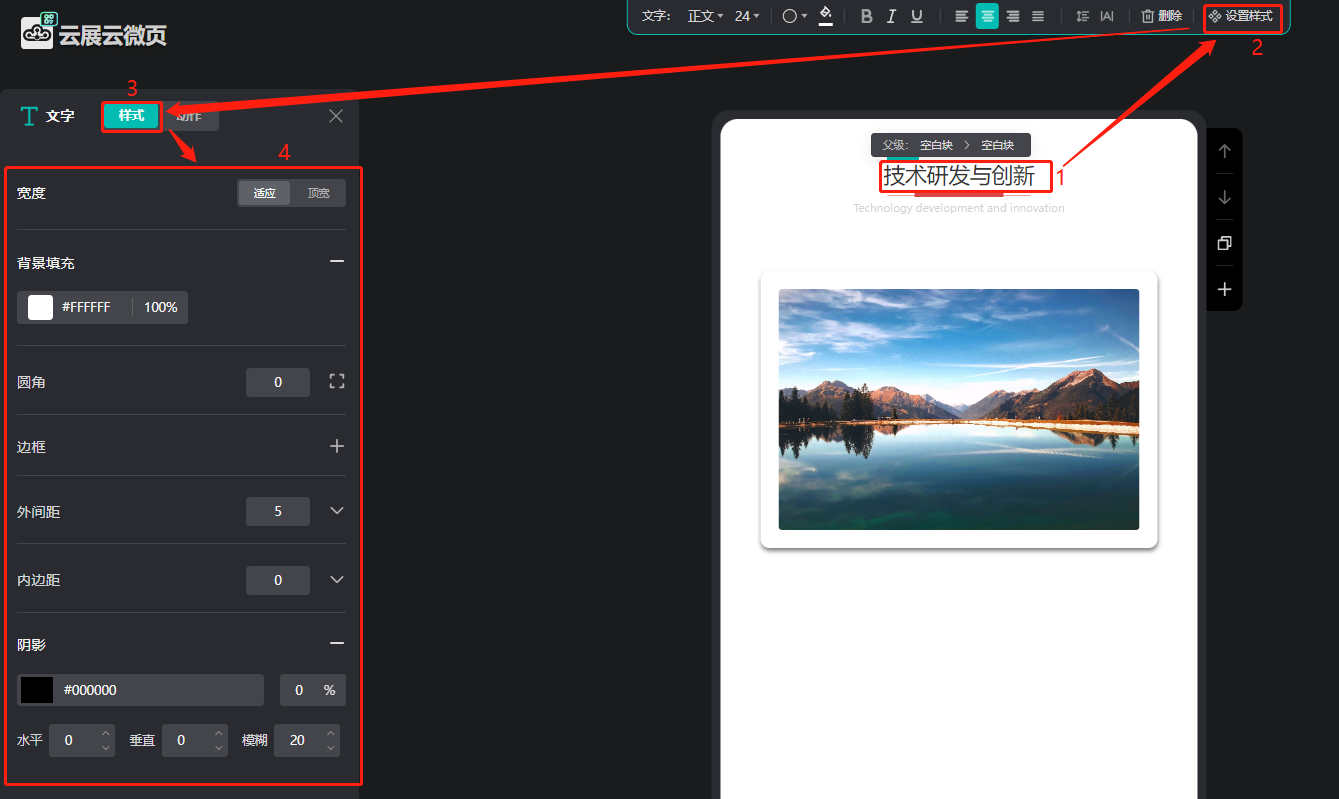Switch to the 动作 tab
The image size is (1339, 799).
coord(190,117)
